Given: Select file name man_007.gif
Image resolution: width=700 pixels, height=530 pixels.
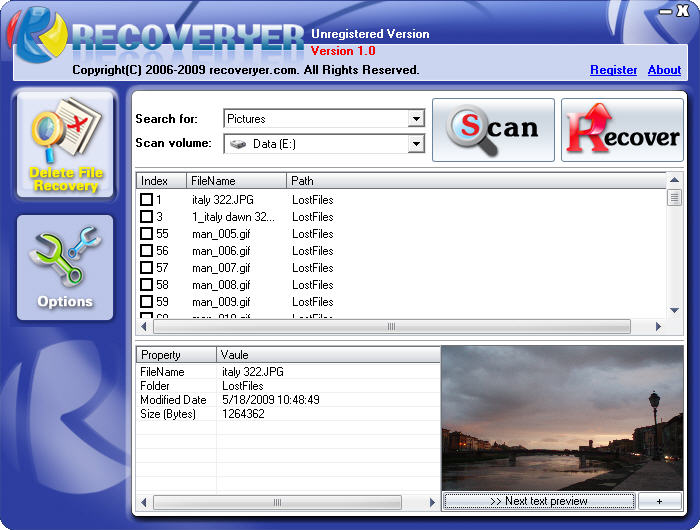Looking at the screenshot, I should [221, 267].
